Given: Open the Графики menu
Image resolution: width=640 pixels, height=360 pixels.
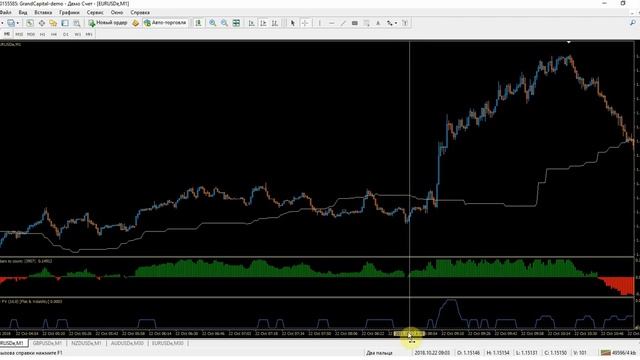Looking at the screenshot, I should click(x=69, y=13).
